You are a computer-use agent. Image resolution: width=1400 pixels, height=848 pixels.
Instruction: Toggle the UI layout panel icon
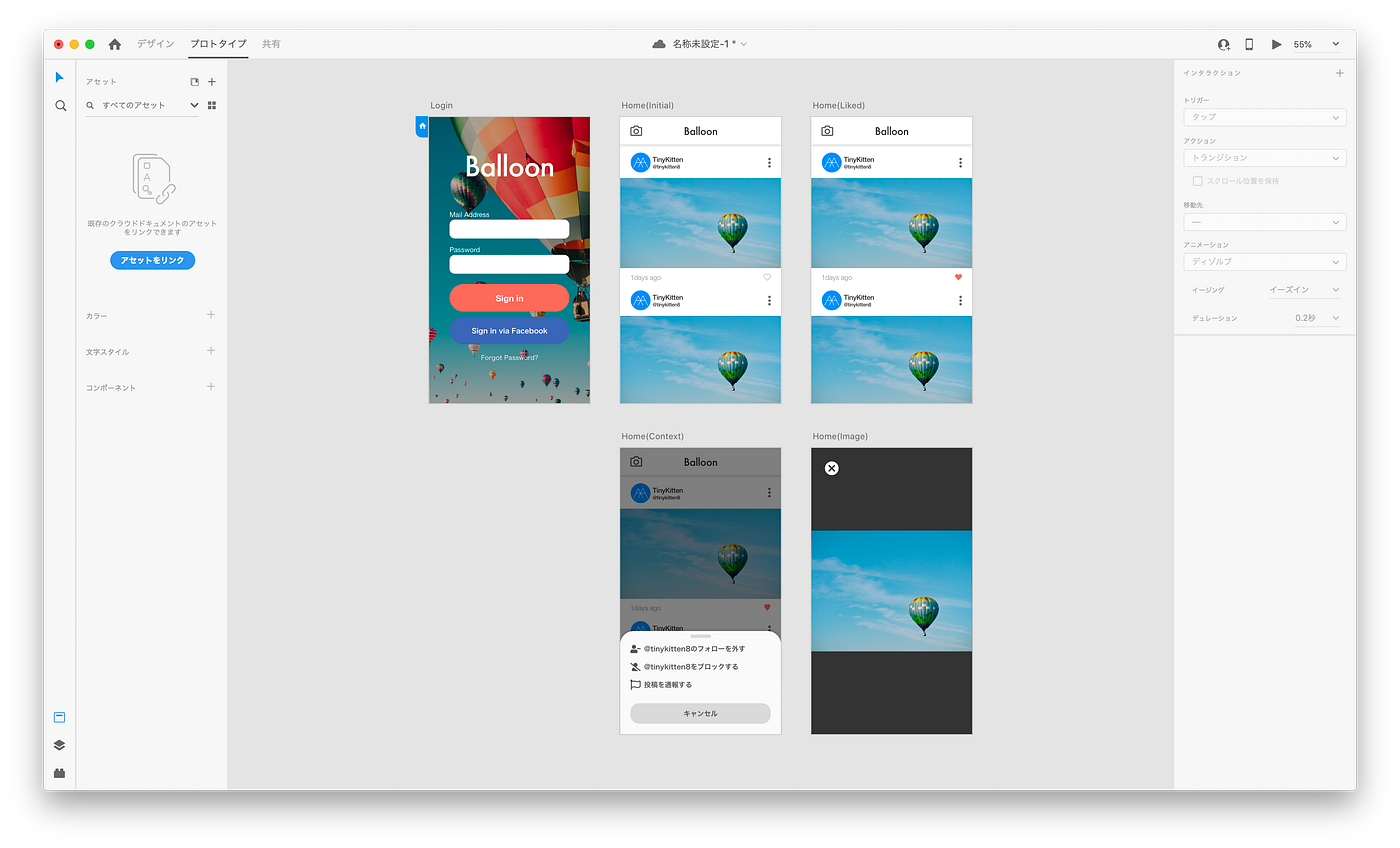point(59,716)
